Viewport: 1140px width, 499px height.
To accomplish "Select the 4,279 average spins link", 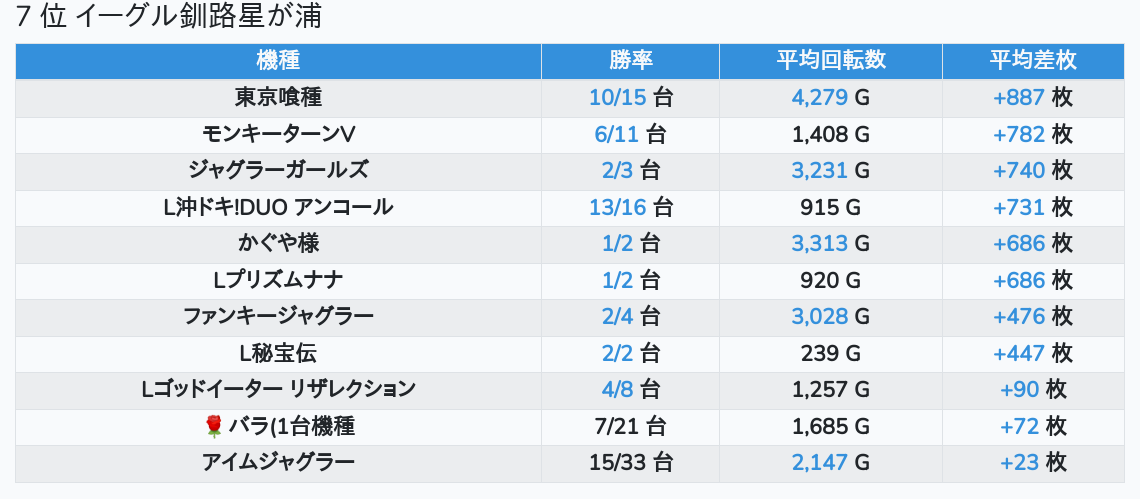I will tap(819, 98).
